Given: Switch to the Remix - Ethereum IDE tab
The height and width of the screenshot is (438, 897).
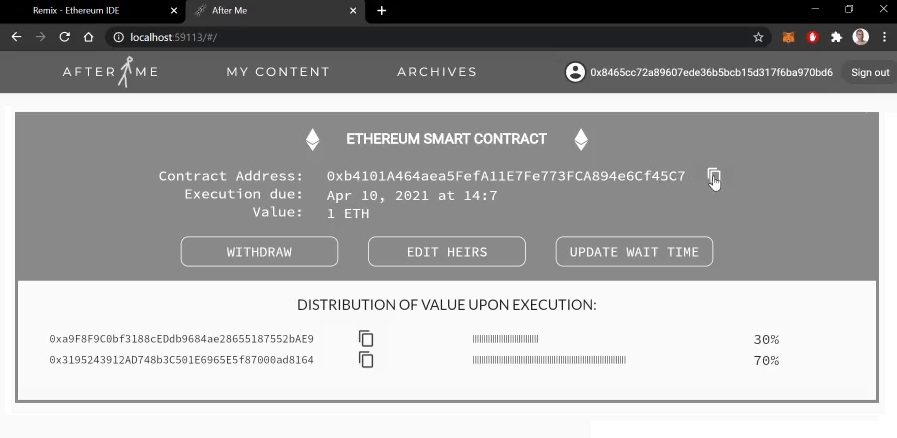Looking at the screenshot, I should tap(92, 11).
